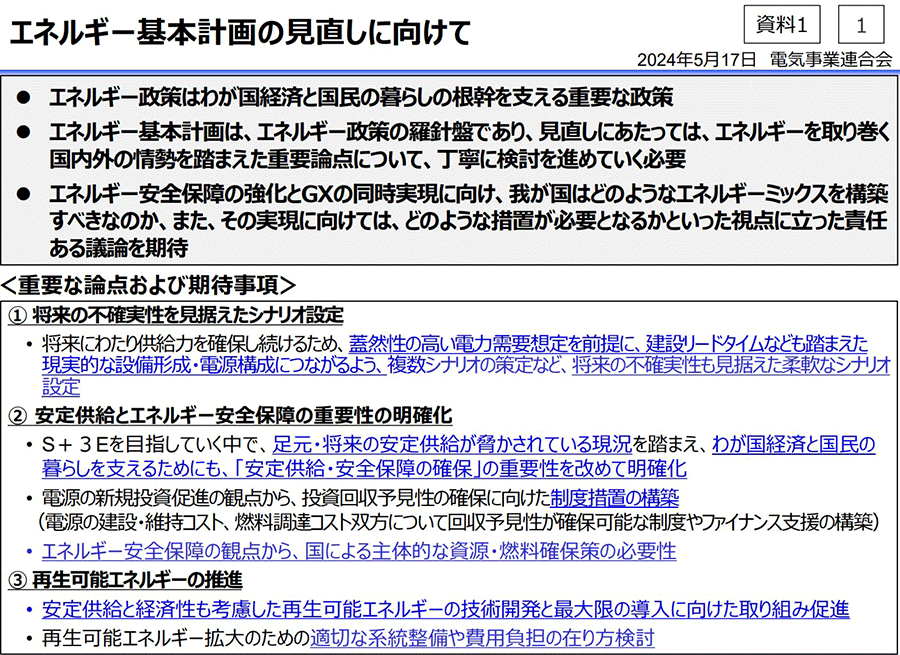Image resolution: width=900 pixels, height=655 pixels.
Task: Click heading ＜重要な論点および期待事項＞
Action: (x=149, y=284)
